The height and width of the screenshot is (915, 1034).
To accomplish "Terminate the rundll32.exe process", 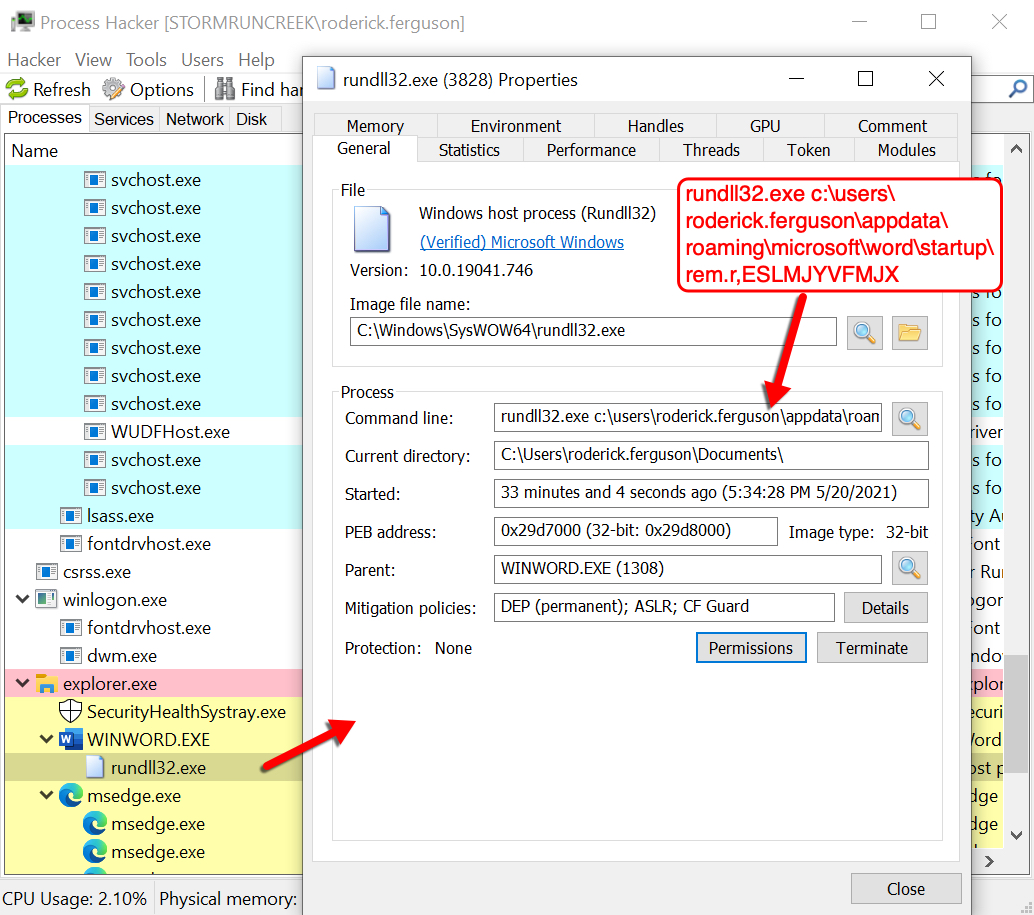I will tap(872, 648).
